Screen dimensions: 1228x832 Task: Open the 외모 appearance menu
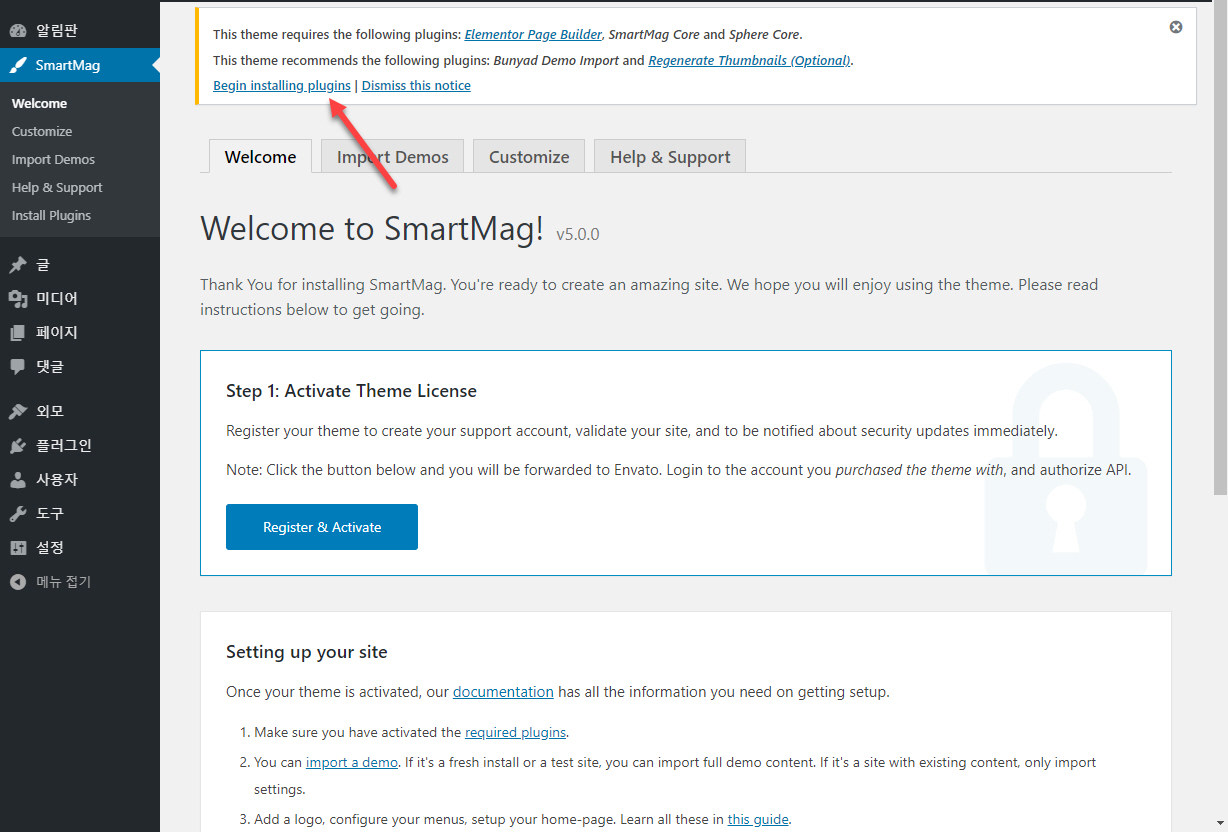[x=80, y=412]
